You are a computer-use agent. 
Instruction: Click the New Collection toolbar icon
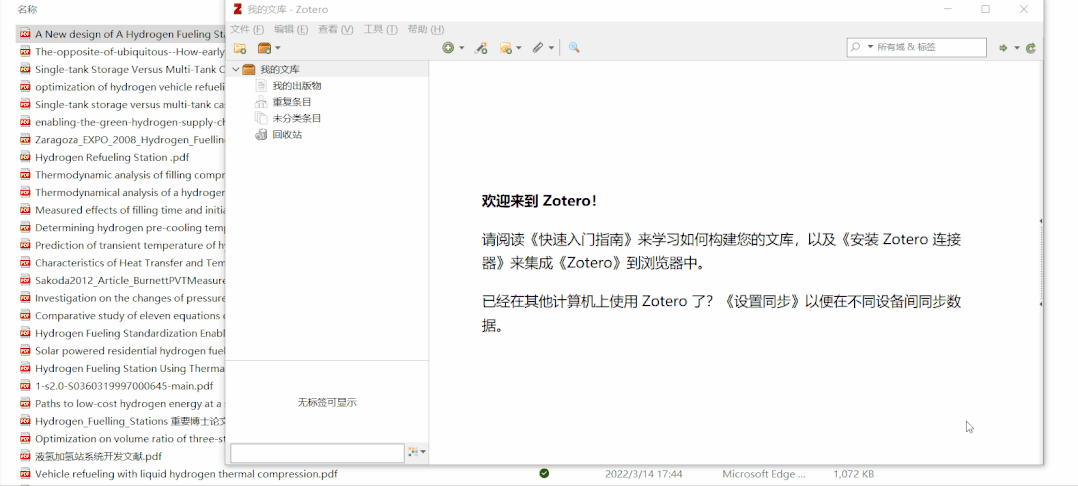pos(240,48)
